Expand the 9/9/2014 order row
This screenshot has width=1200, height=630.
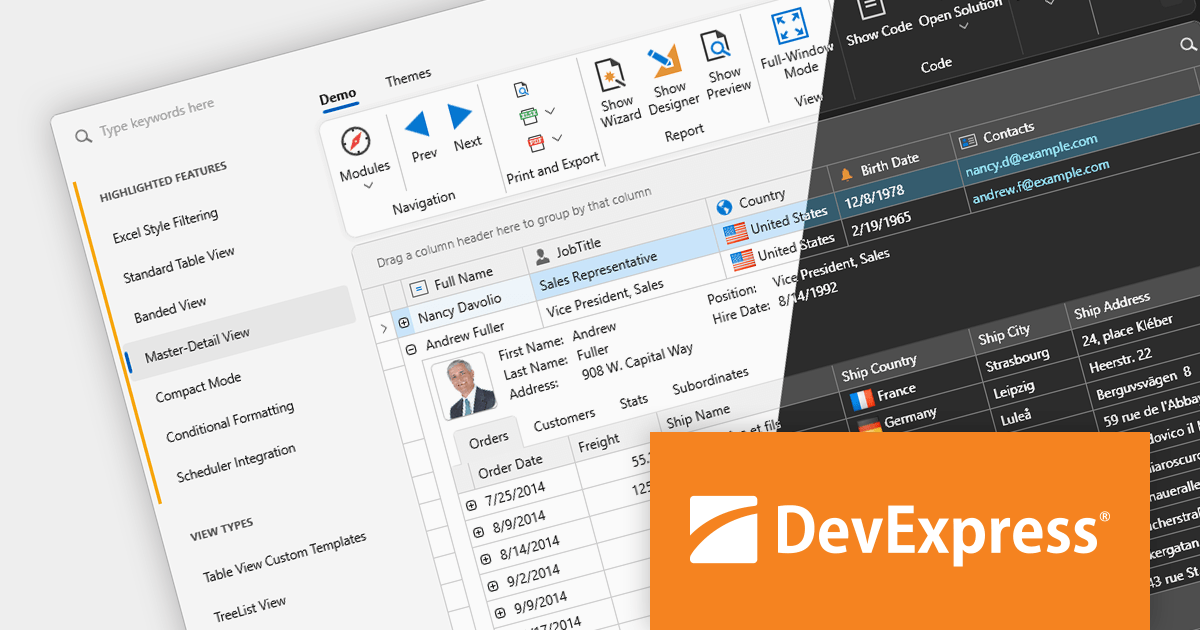point(499,612)
